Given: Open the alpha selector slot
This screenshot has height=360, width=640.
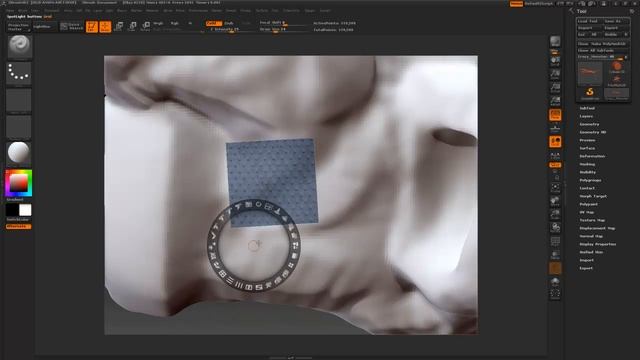Looking at the screenshot, I should click(x=19, y=100).
